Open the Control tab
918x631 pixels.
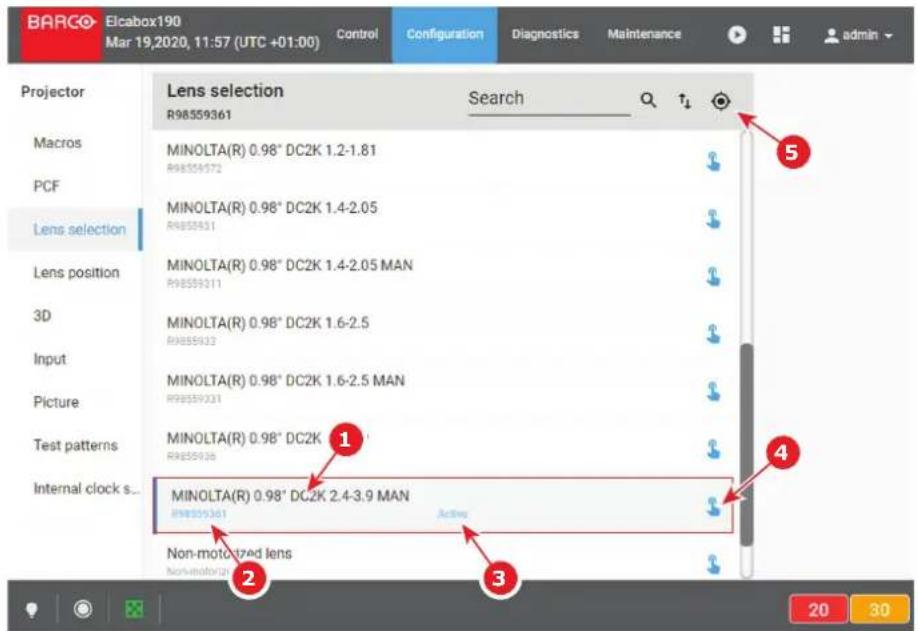[357, 34]
